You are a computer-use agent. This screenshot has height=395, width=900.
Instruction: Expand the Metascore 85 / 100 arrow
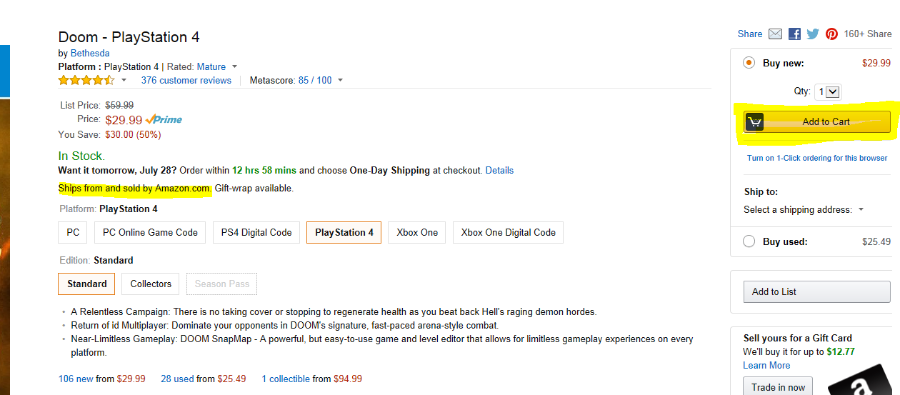(x=340, y=80)
